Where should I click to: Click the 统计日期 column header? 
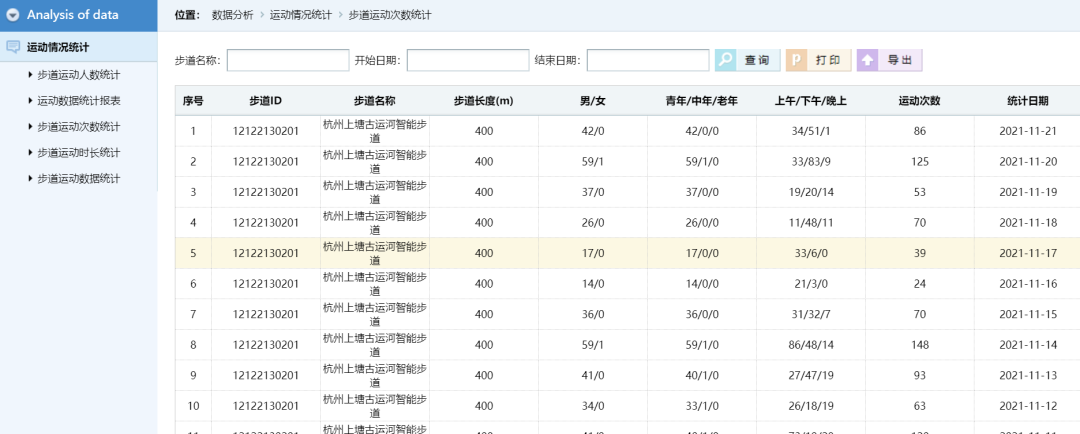click(x=1028, y=101)
